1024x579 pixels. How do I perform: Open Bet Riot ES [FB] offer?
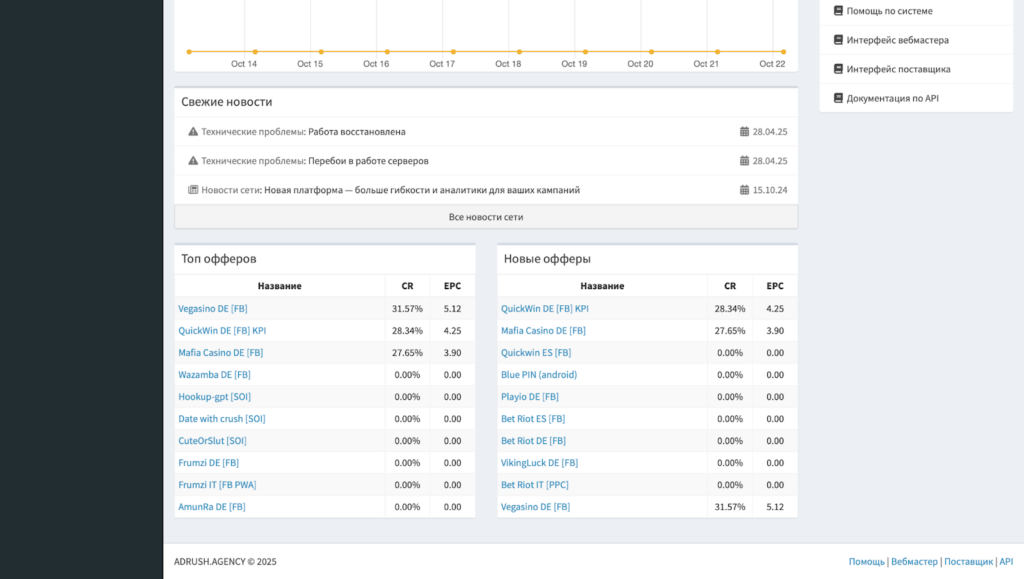[x=533, y=418]
